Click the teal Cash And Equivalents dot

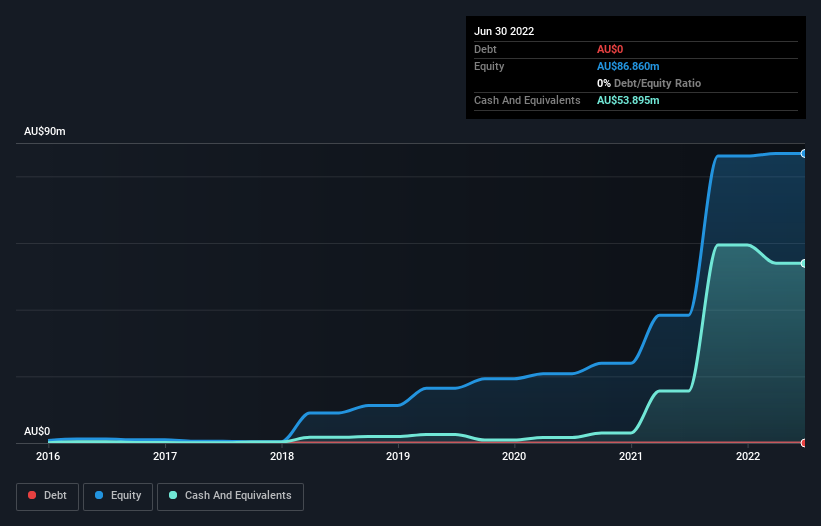click(x=173, y=495)
